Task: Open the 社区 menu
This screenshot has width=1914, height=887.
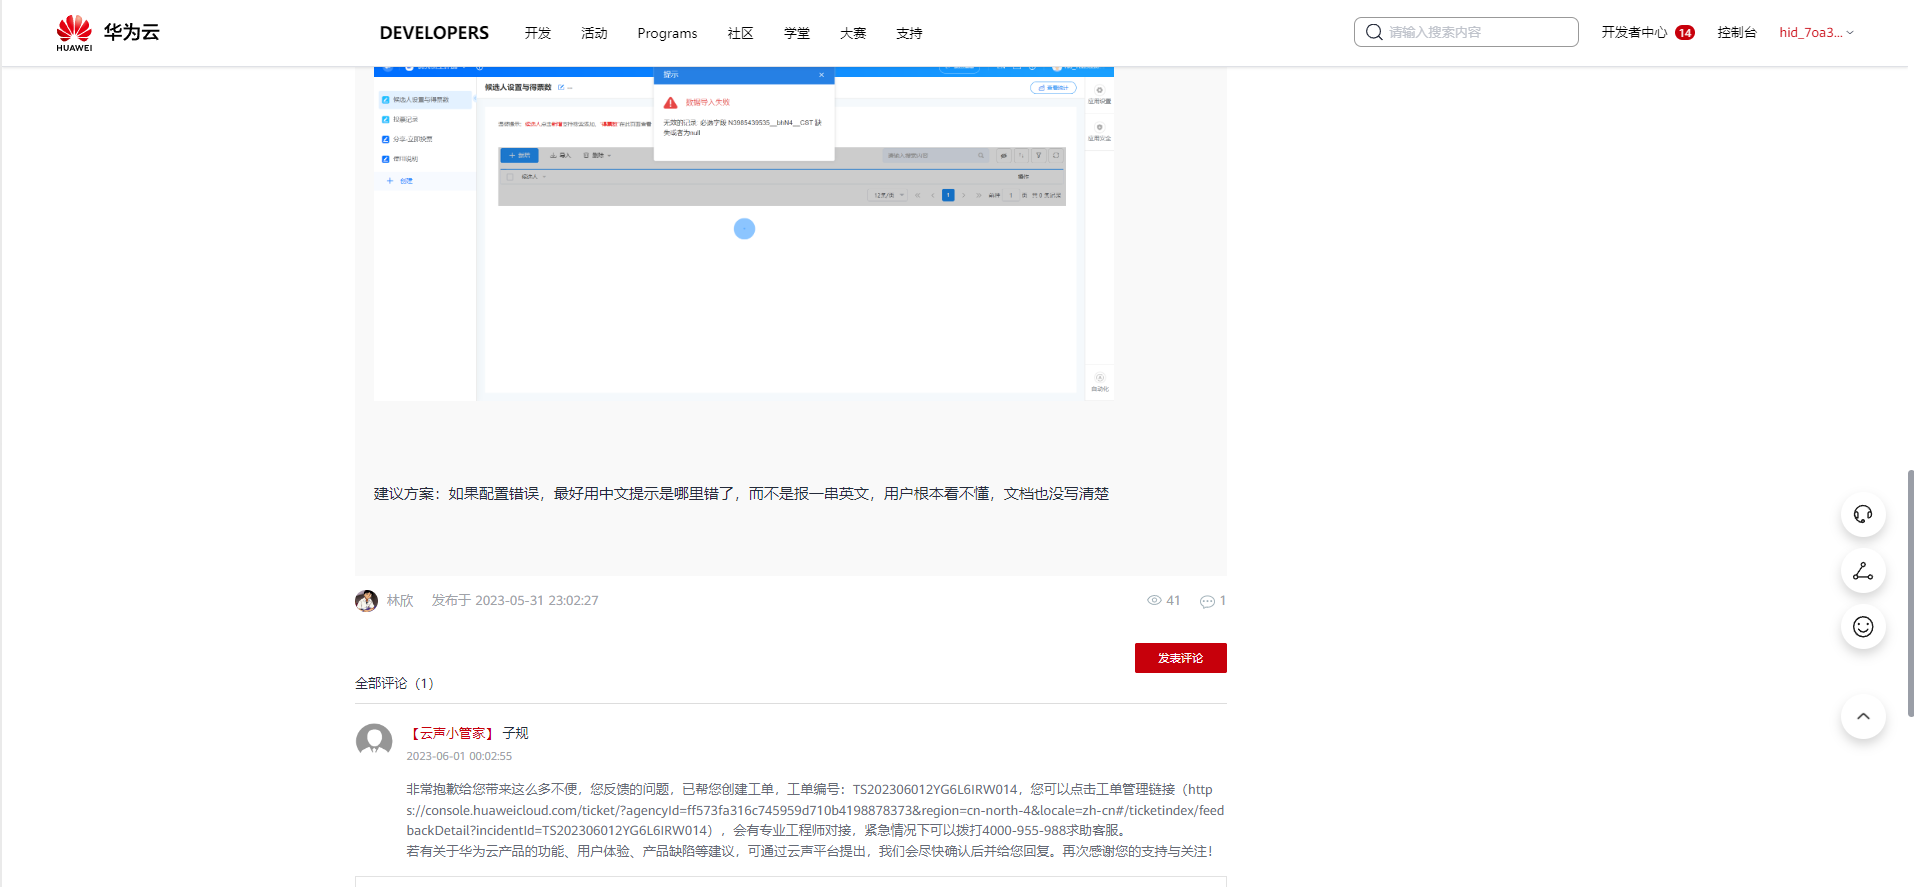Action: pos(740,33)
